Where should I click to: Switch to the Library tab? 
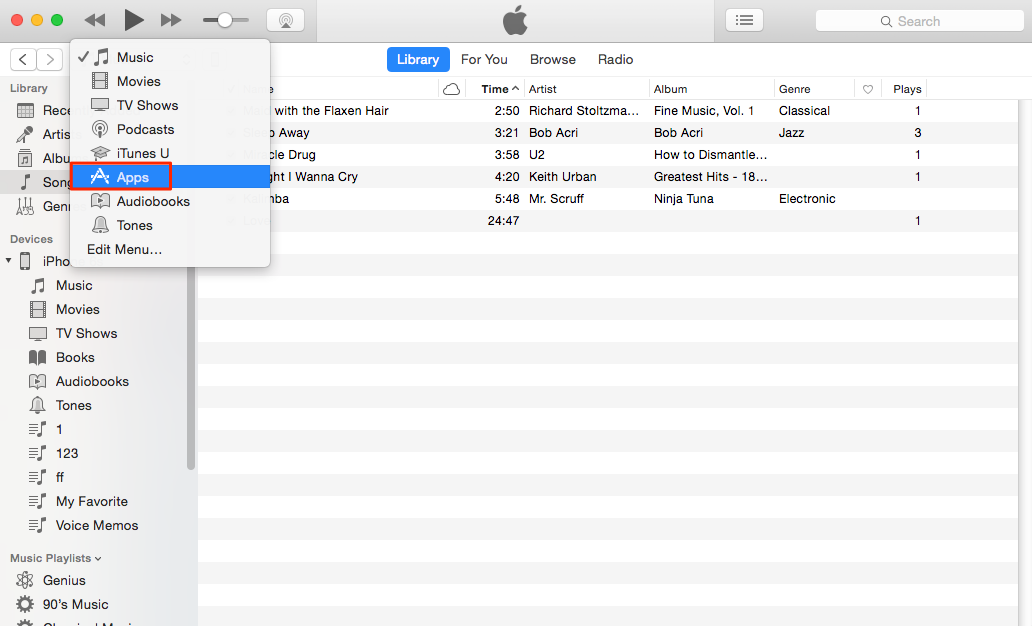click(418, 59)
